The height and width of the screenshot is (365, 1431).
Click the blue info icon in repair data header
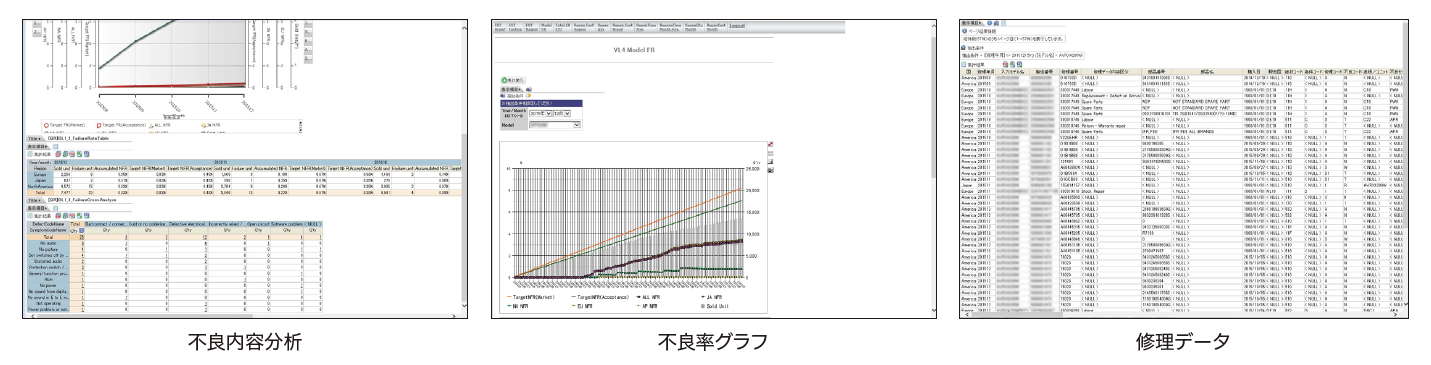coord(989,23)
